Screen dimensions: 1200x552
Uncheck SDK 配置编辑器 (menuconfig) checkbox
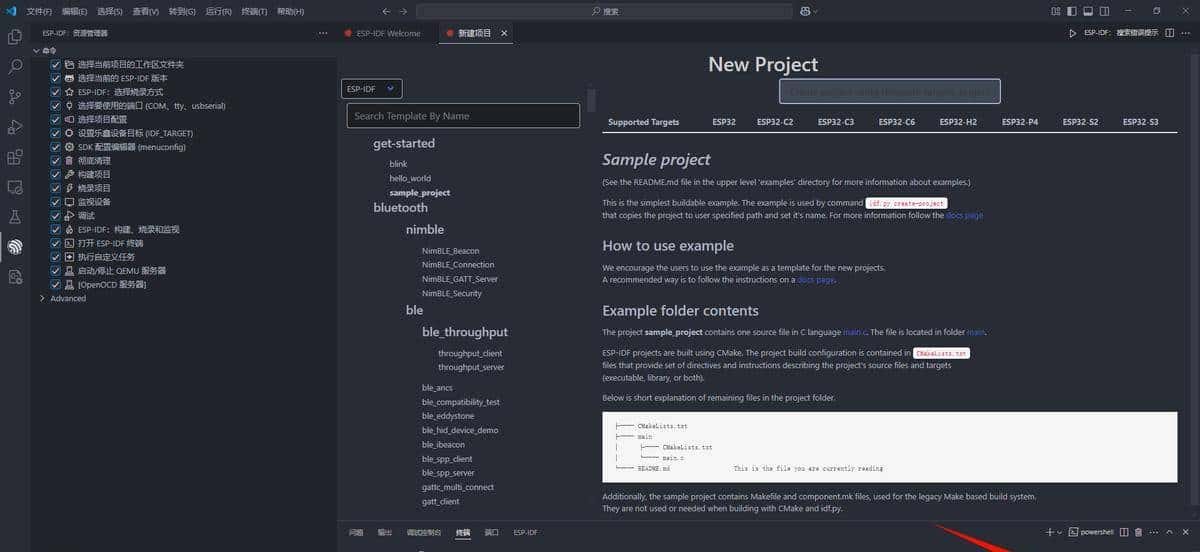click(56, 147)
